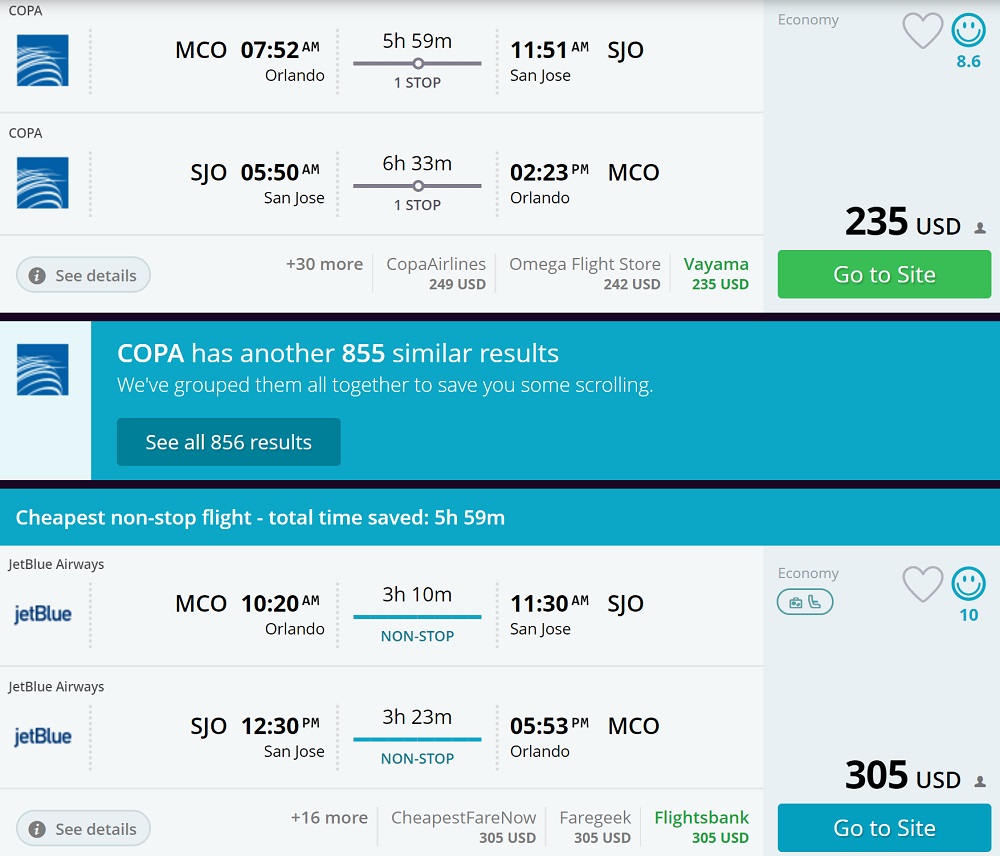
Task: Click the JetBlue baggage and seat amenities icon
Action: pyautogui.click(x=805, y=602)
